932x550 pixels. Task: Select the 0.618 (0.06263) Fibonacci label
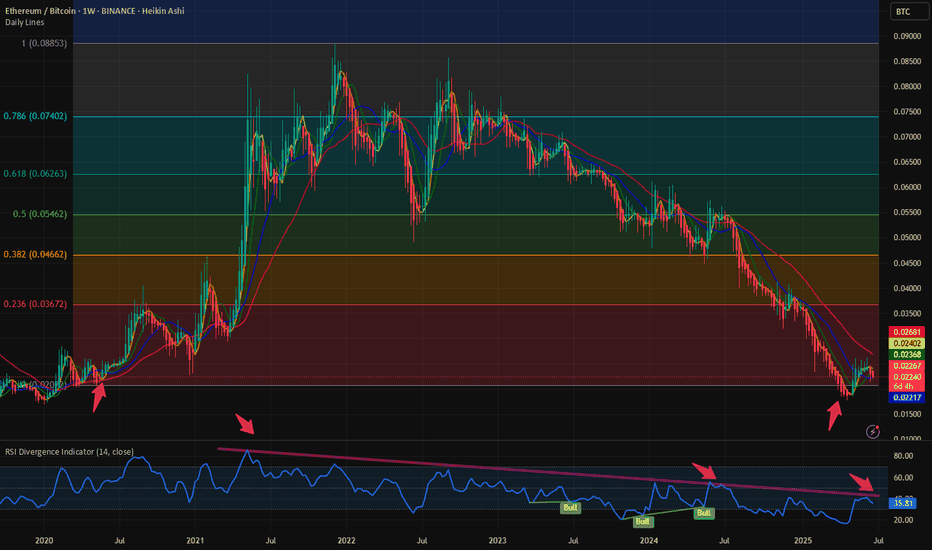35,174
